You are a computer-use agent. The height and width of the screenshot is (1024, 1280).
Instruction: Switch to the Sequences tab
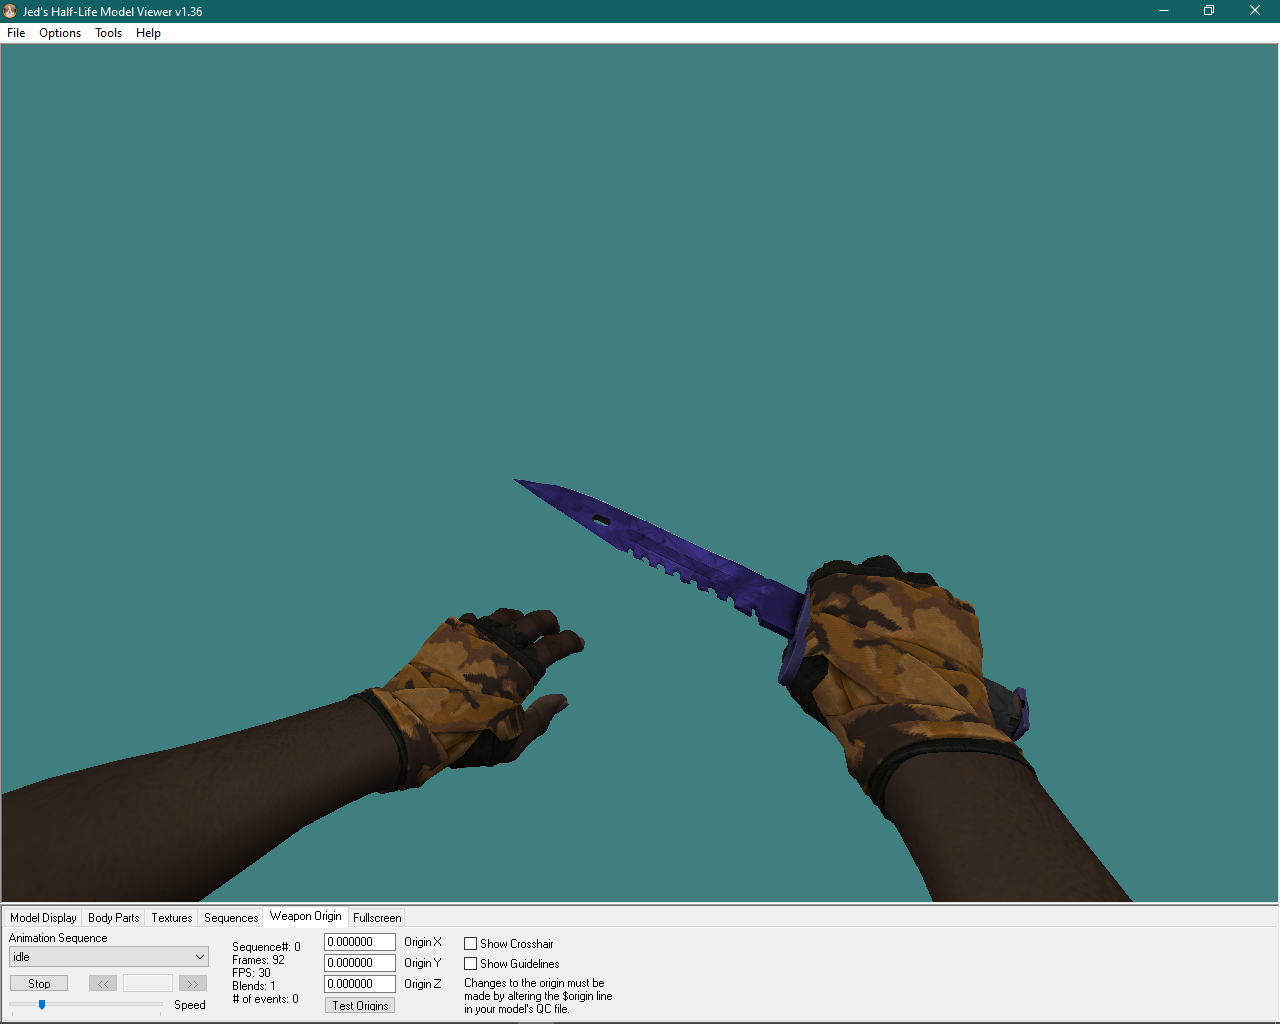click(x=231, y=918)
